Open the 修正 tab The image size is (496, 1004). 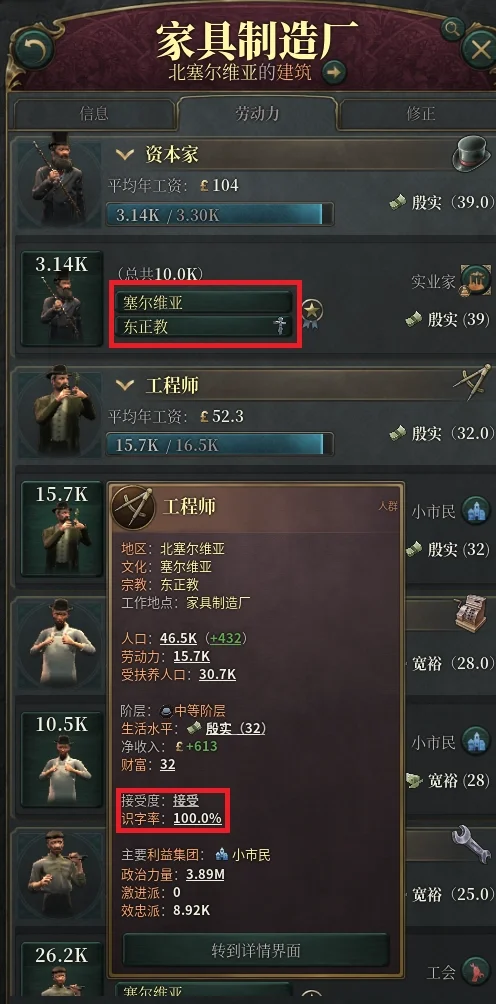tap(420, 114)
